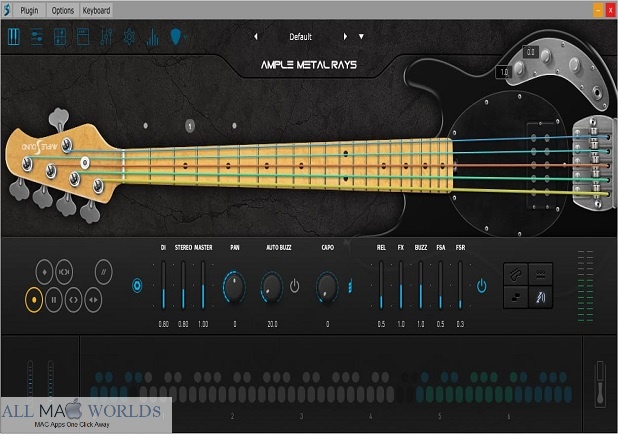Screen dimensions: 618x434
Task: Click the FSR value 0.3
Action: [460, 324]
